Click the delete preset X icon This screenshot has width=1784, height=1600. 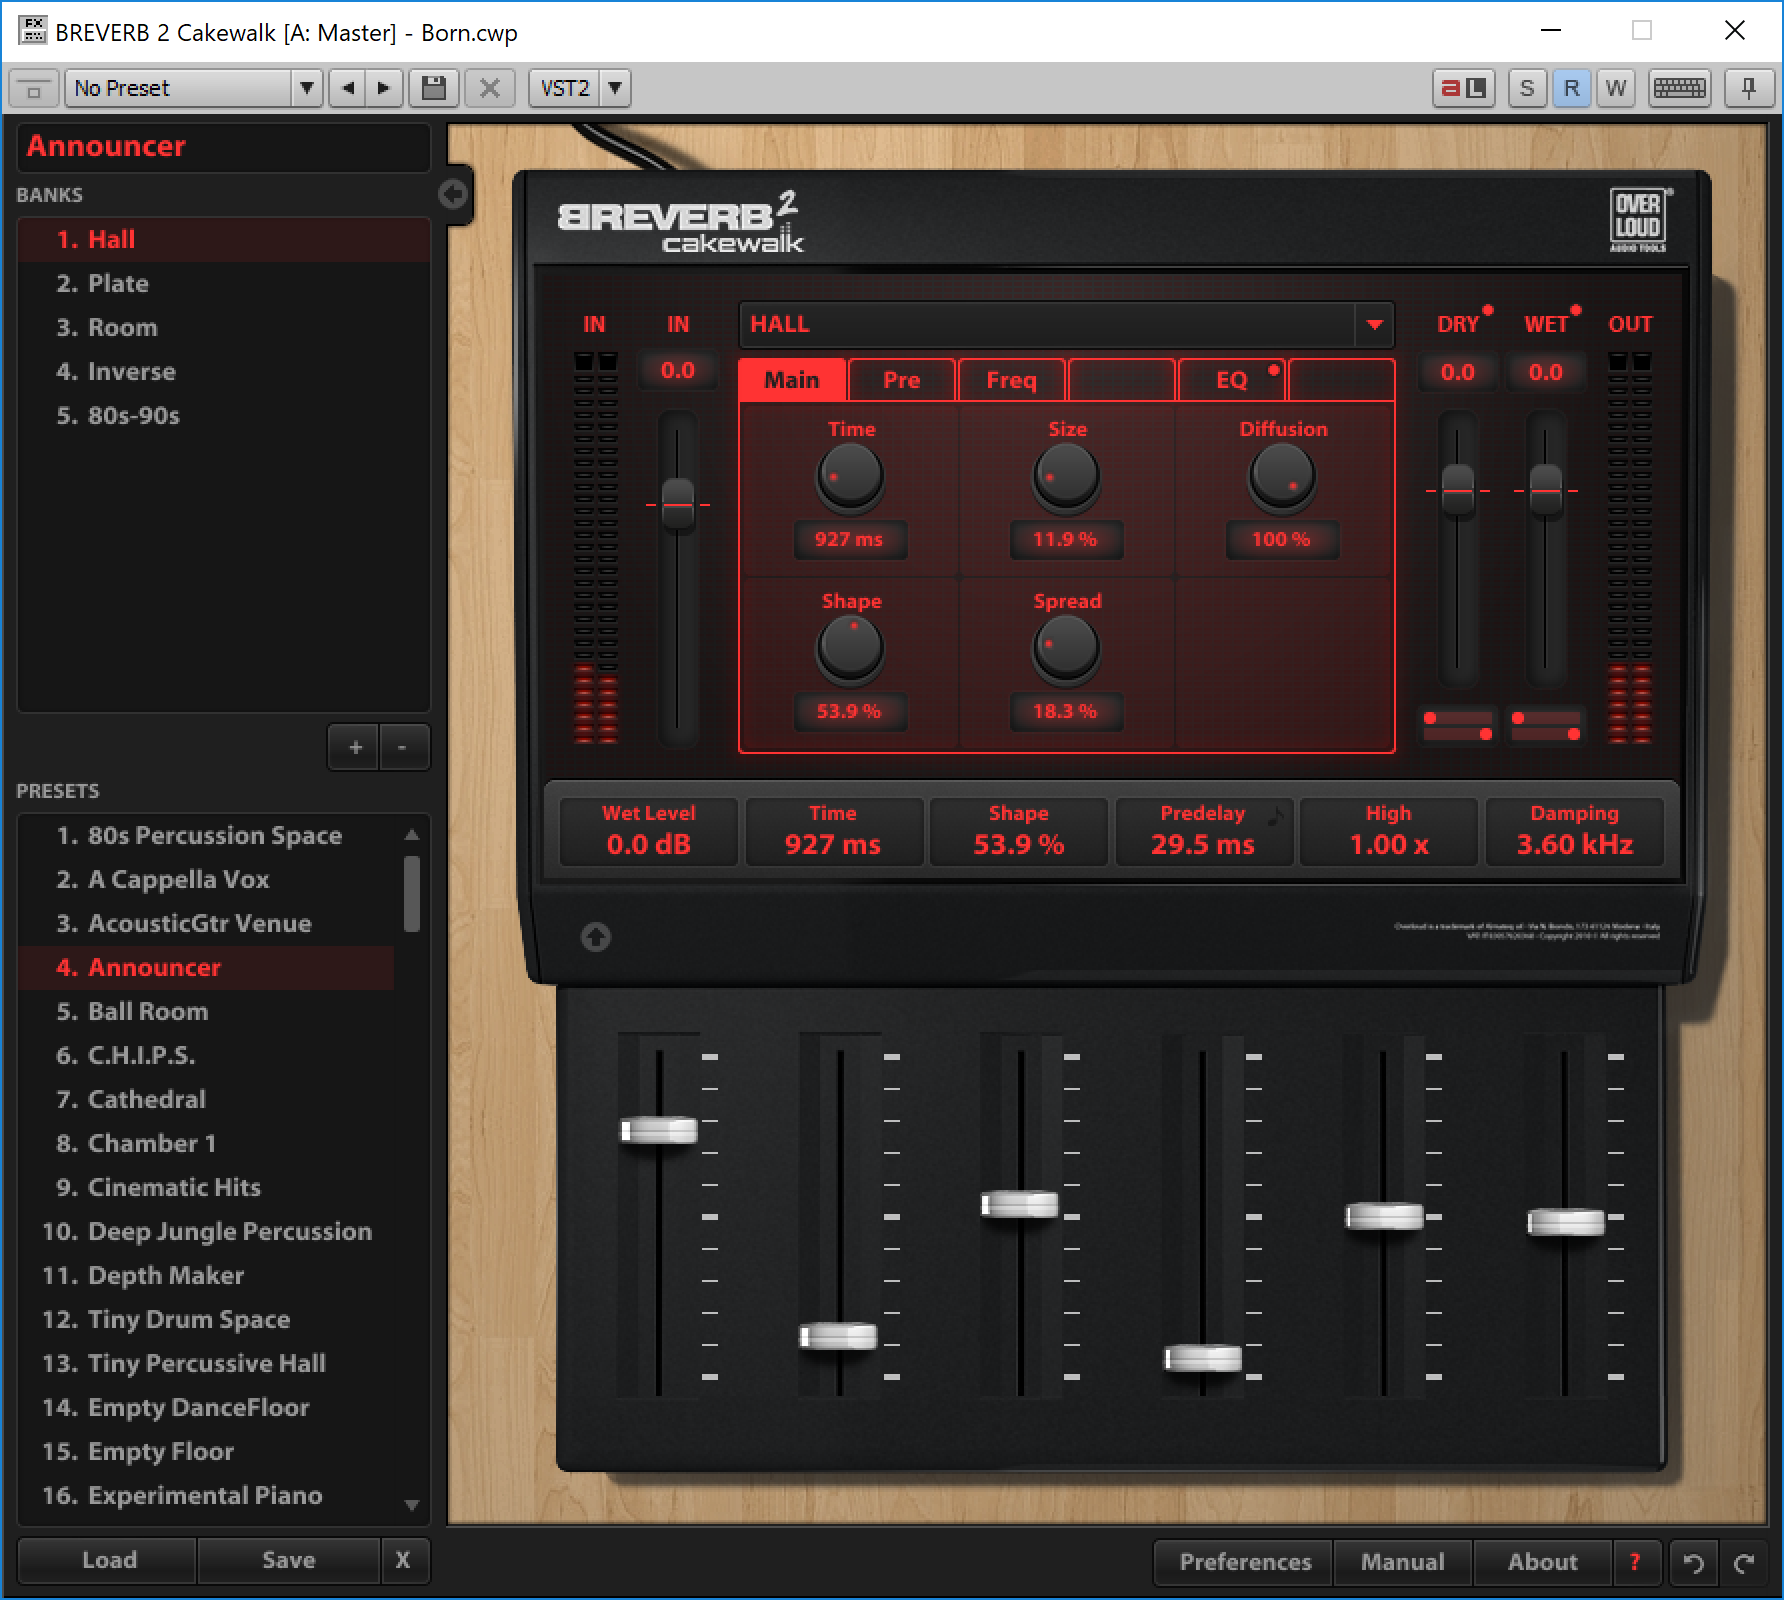click(489, 88)
